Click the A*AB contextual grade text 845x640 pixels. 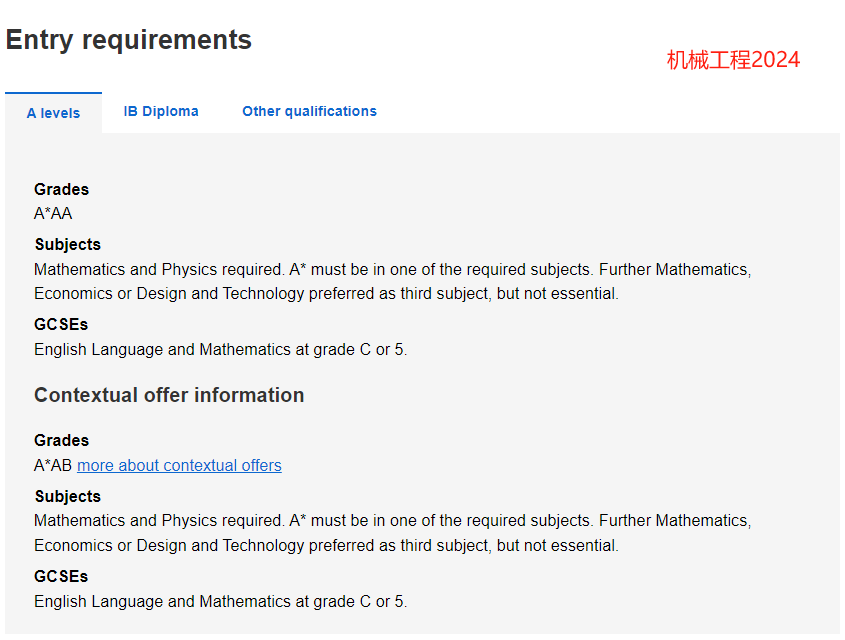pyautogui.click(x=53, y=465)
